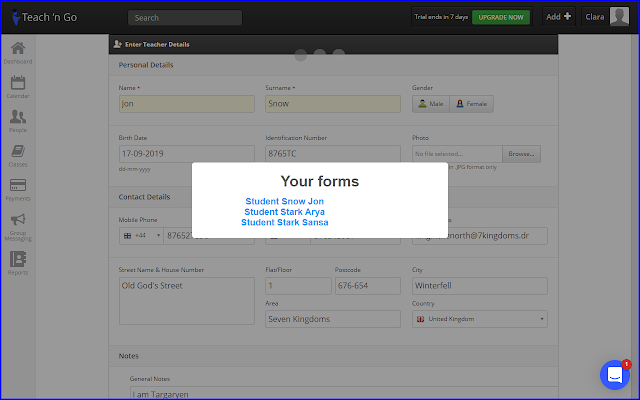Open the Student Stark Sansa form

pos(284,222)
